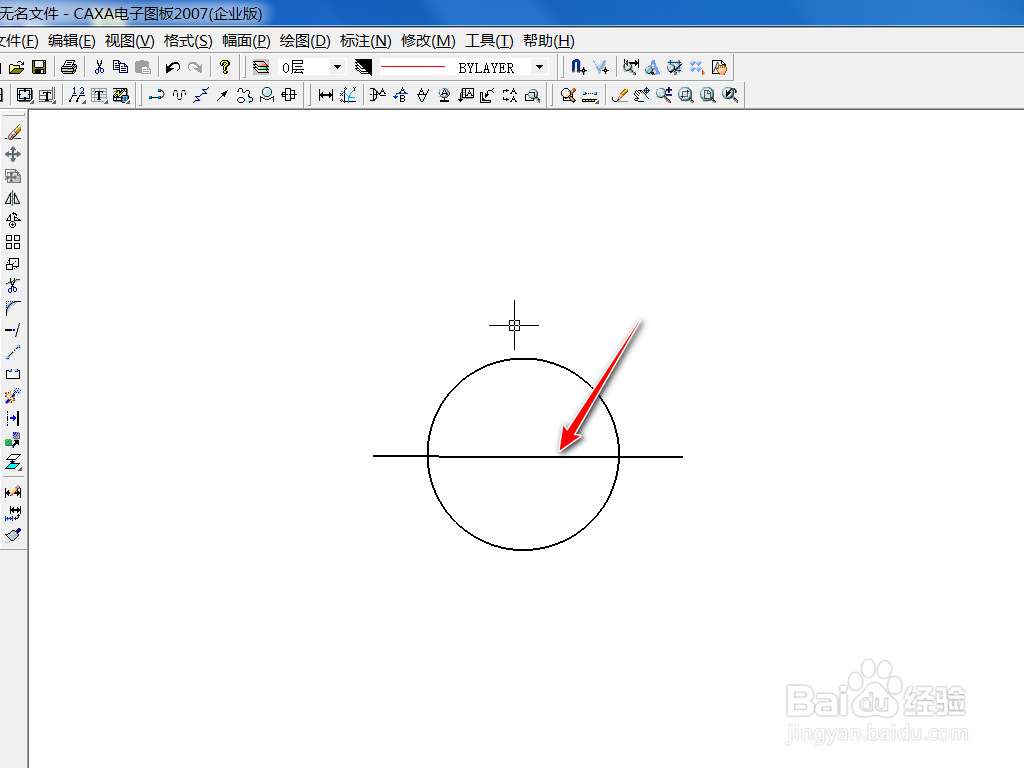Click the Paste clipboard icon
Viewport: 1024px width, 768px height.
point(142,67)
